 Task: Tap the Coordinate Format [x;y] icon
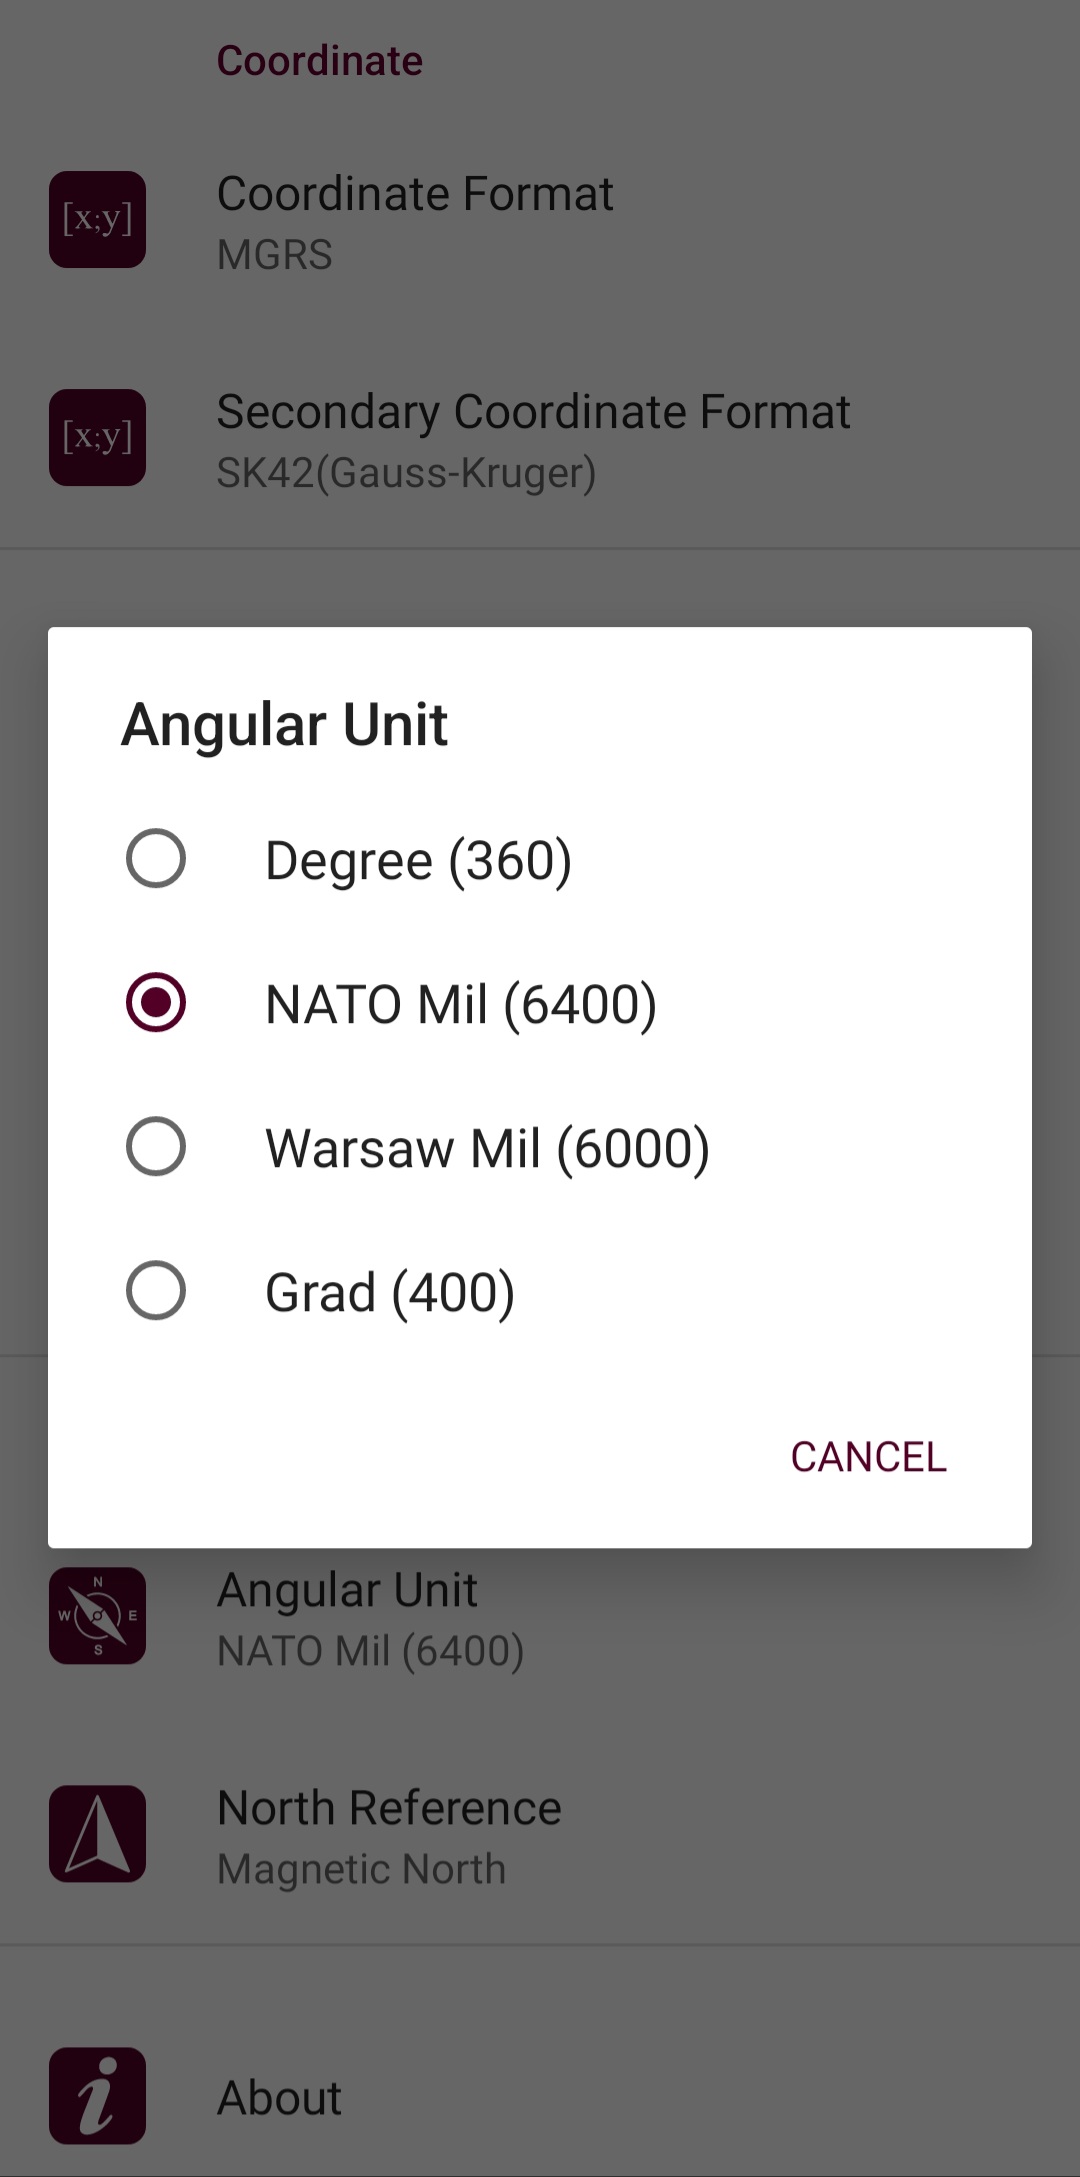coord(98,219)
